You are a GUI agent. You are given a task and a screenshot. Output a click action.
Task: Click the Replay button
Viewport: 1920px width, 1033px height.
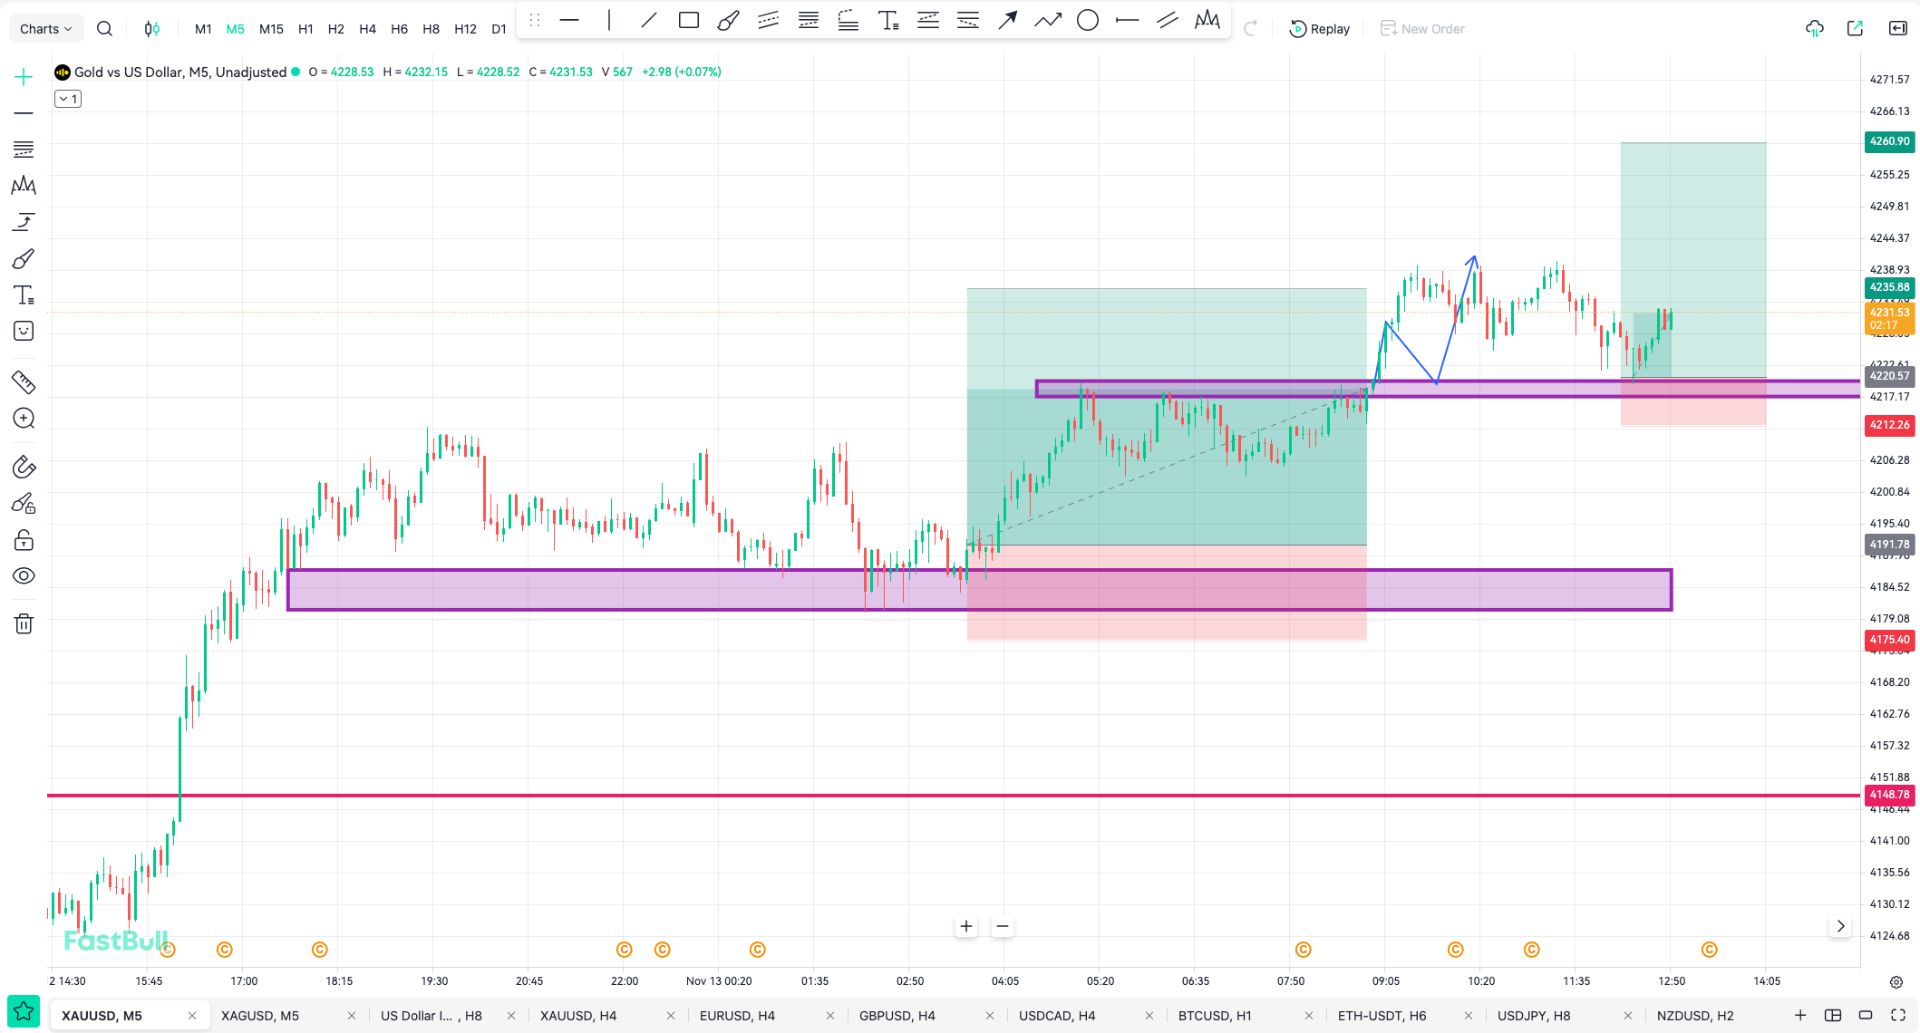(x=1320, y=29)
